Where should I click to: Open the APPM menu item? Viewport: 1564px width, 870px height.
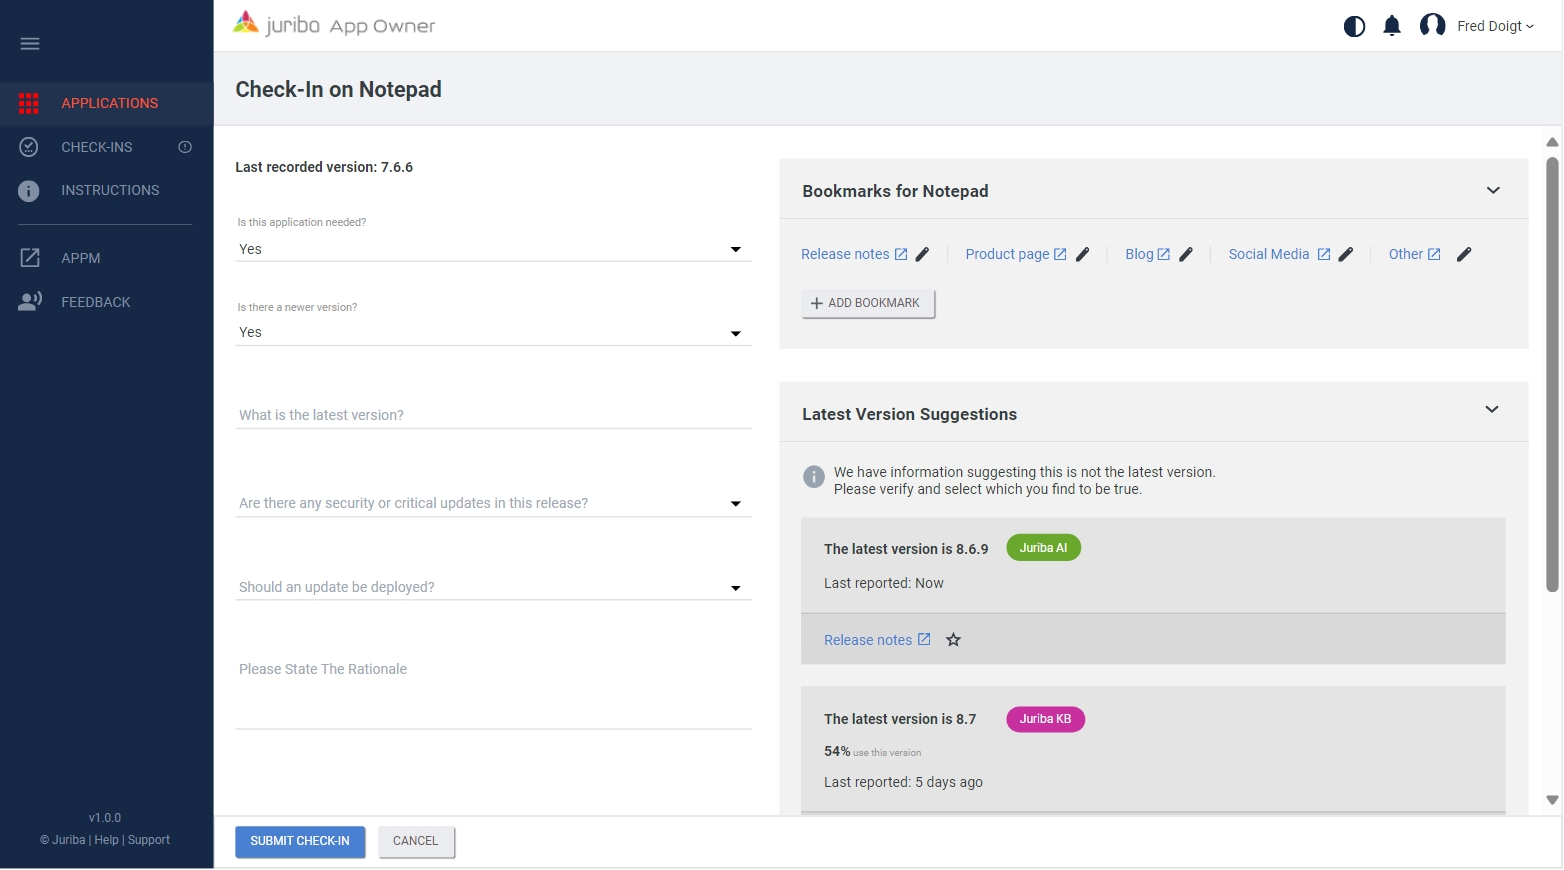[x=107, y=258]
